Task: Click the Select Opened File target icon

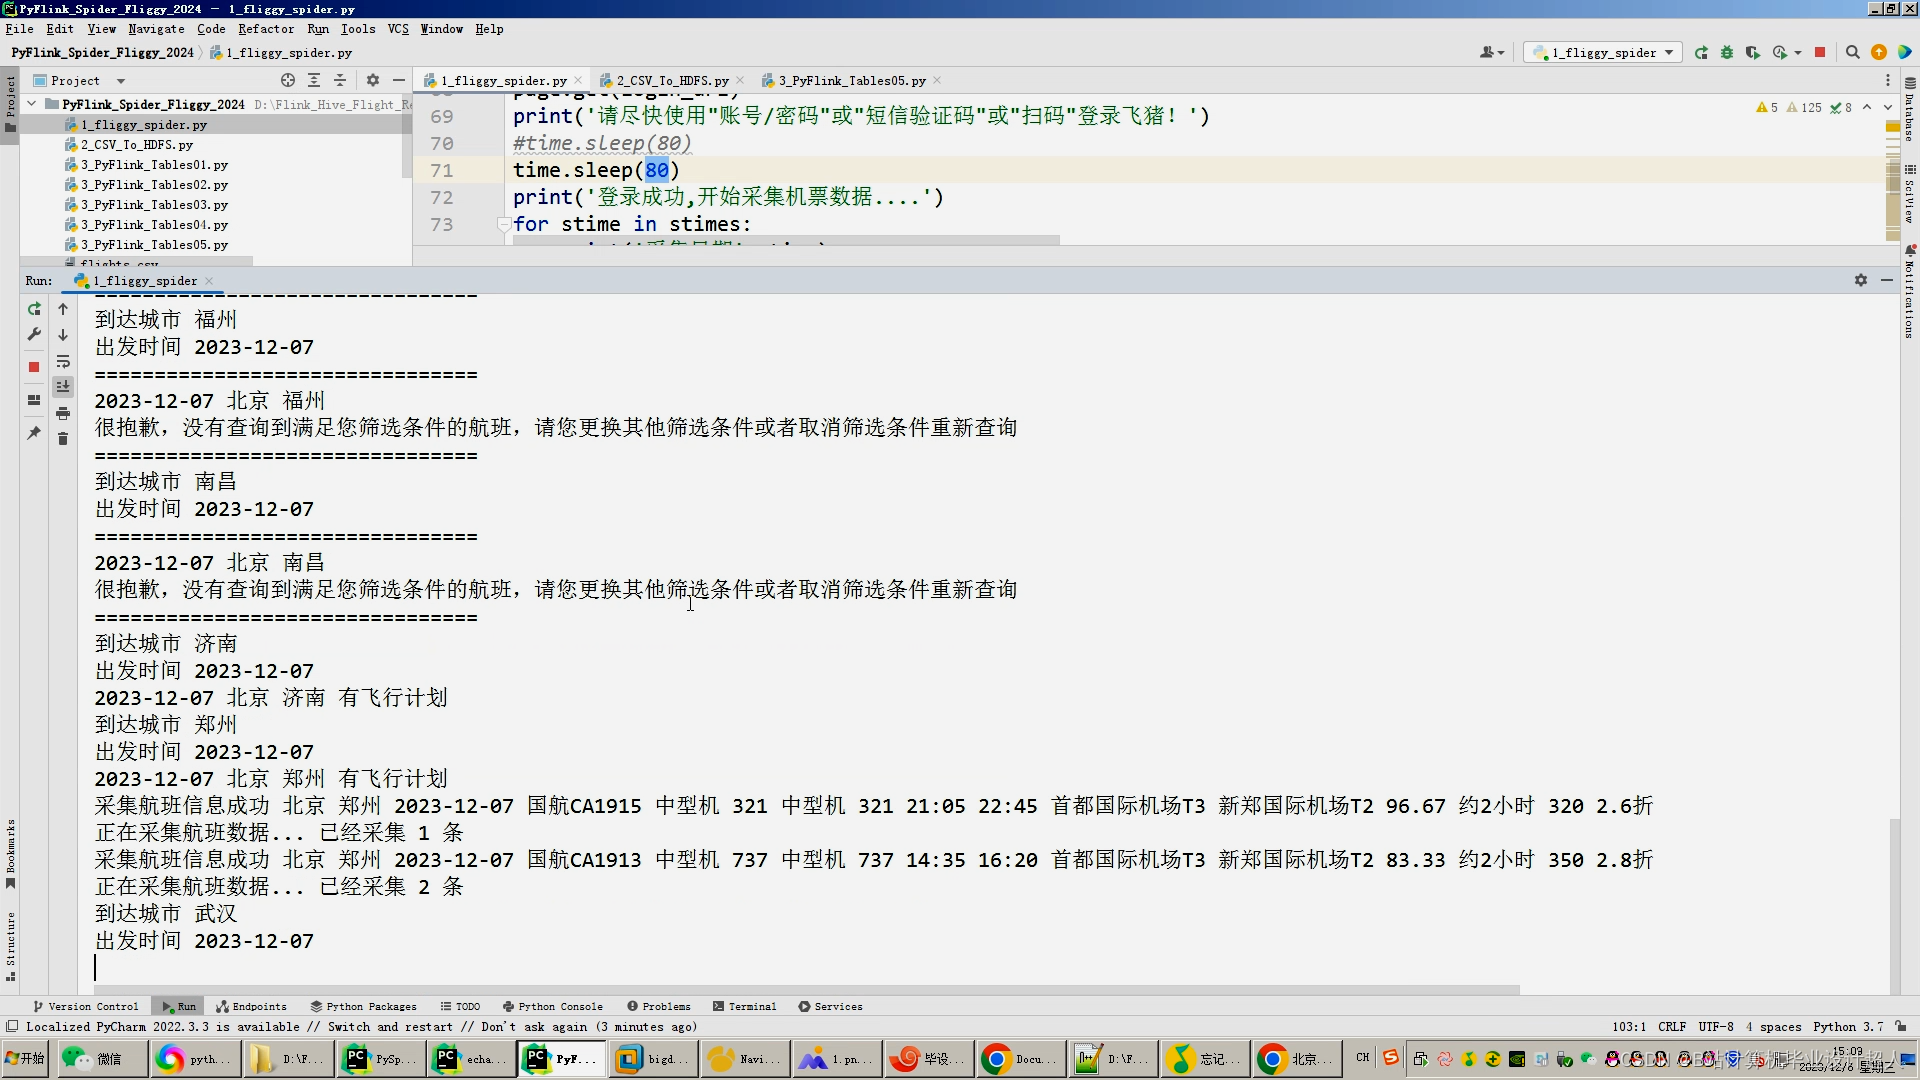Action: coord(288,80)
